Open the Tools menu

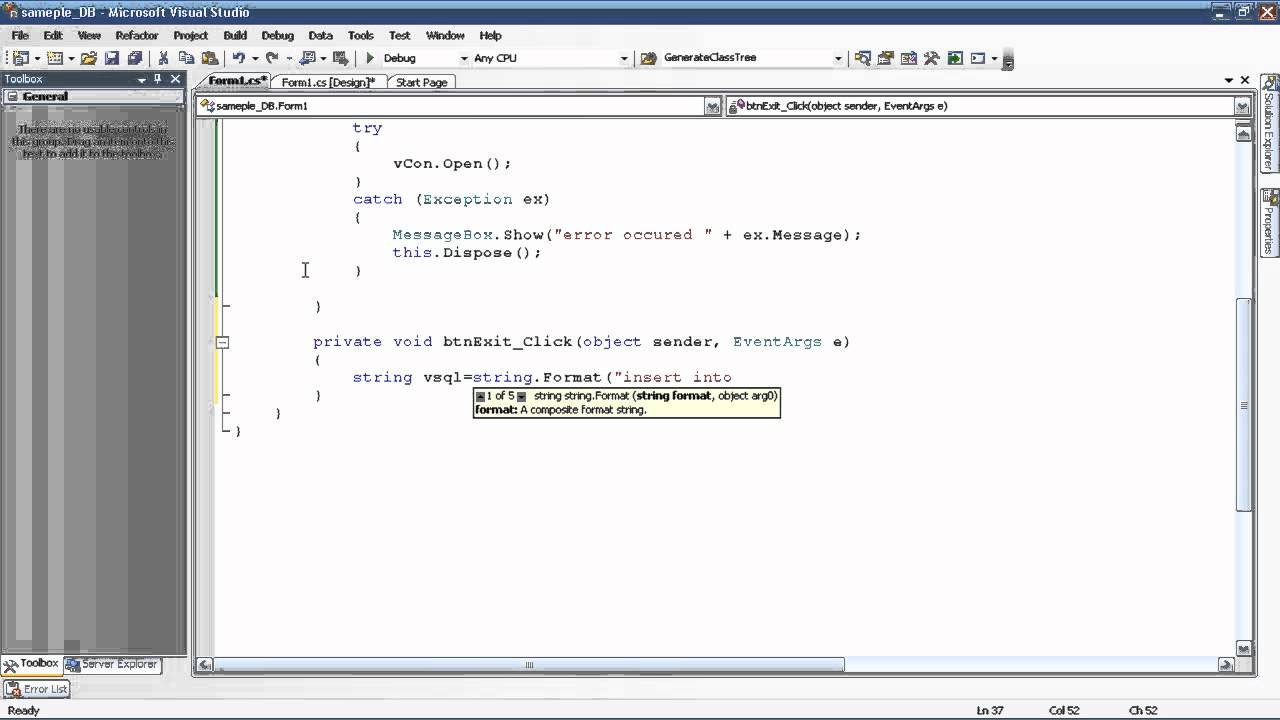click(361, 35)
